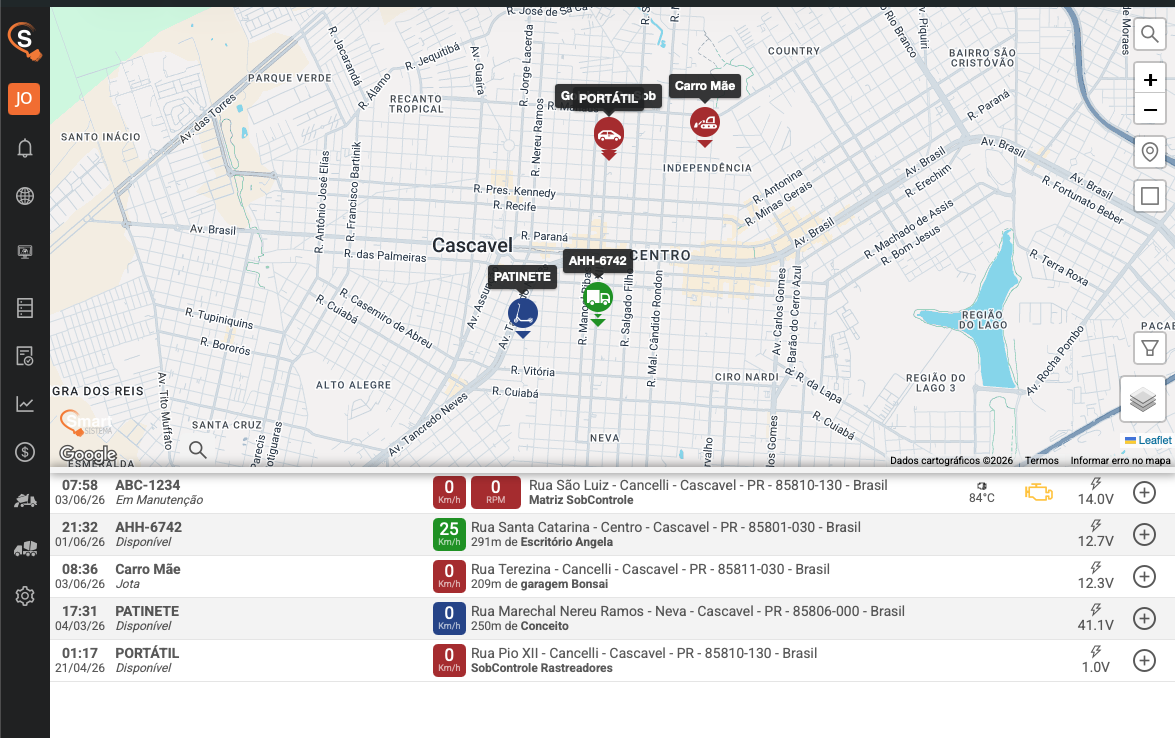Zoom out the map with minus button
Screen dimensions: 1175x738
[x=1150, y=110]
